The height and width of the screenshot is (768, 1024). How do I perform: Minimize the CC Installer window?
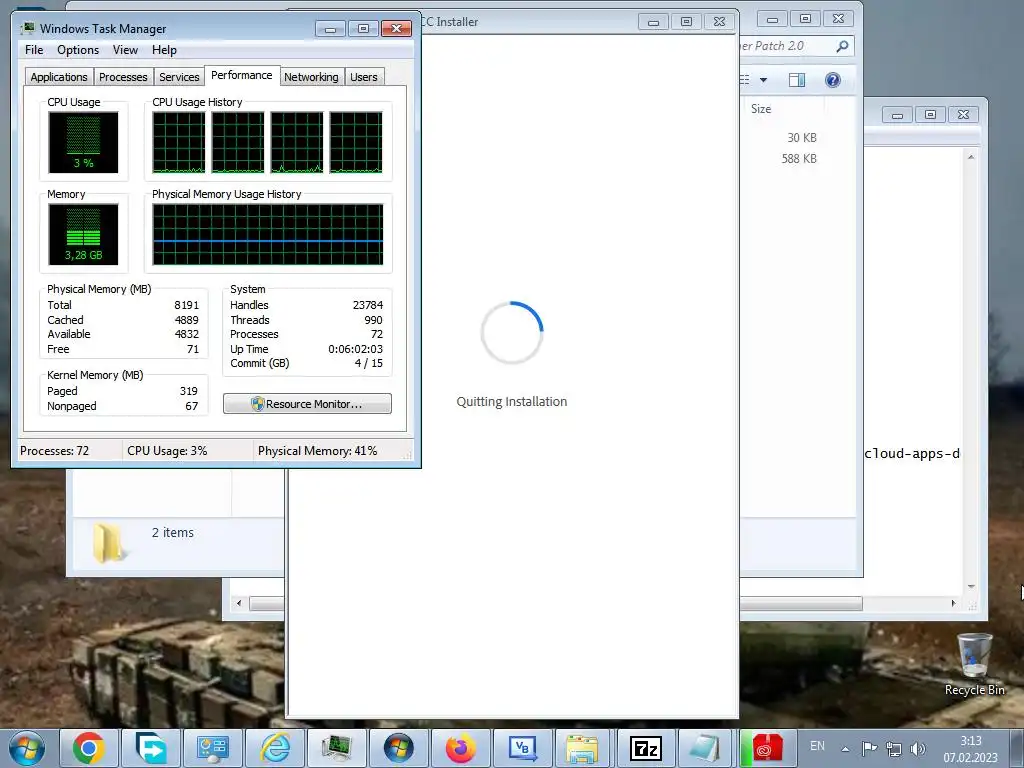[653, 22]
